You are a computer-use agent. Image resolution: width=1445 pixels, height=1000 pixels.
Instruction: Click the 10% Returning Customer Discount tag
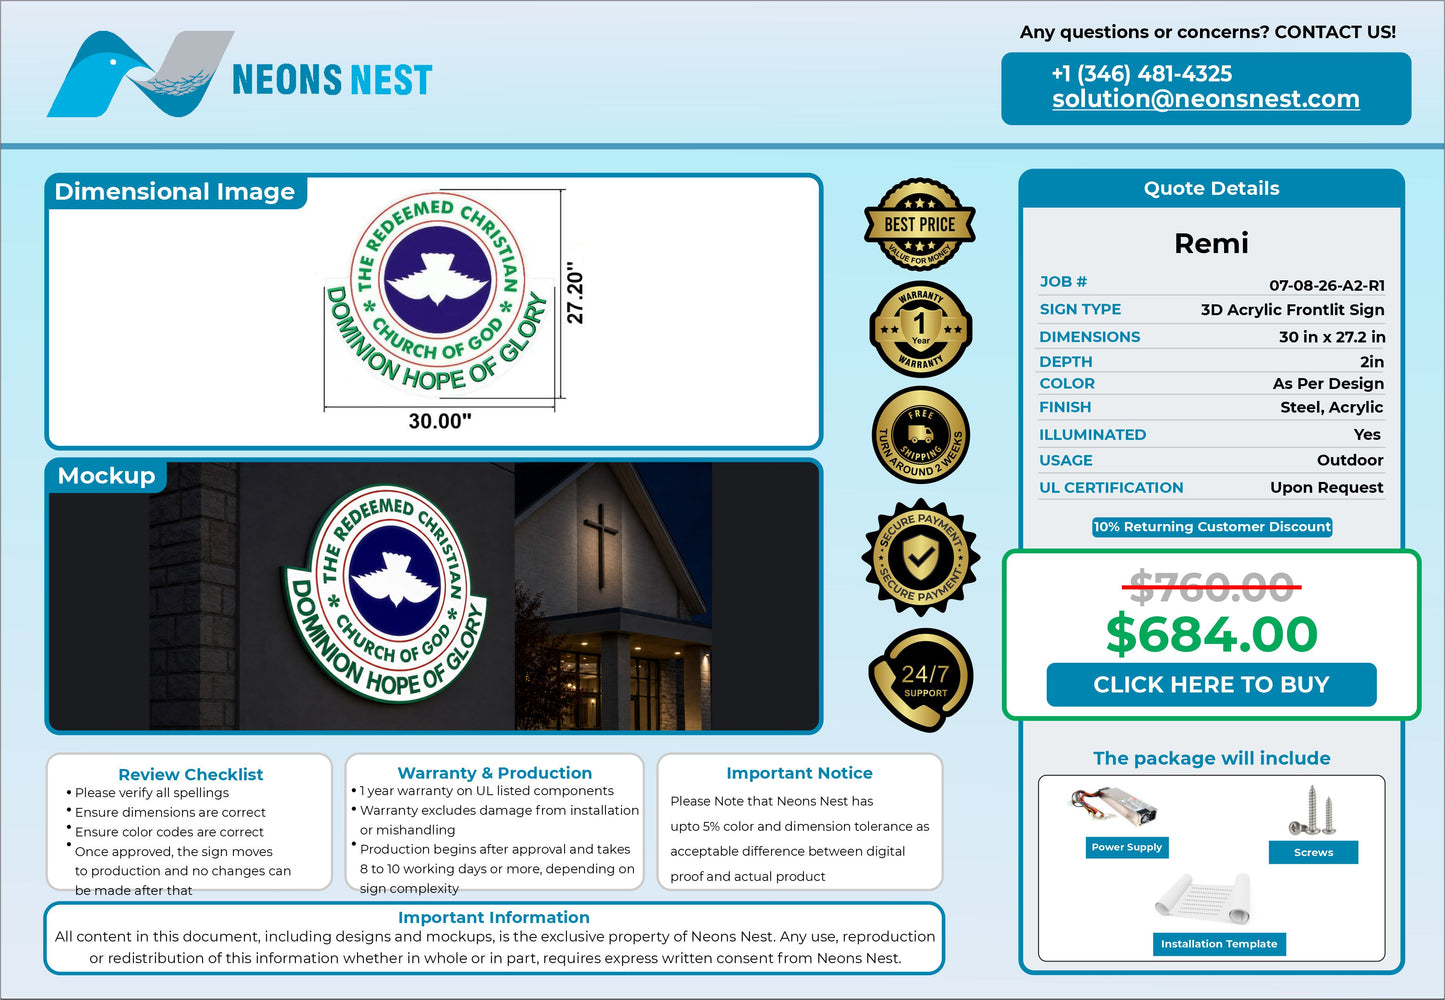click(x=1212, y=527)
